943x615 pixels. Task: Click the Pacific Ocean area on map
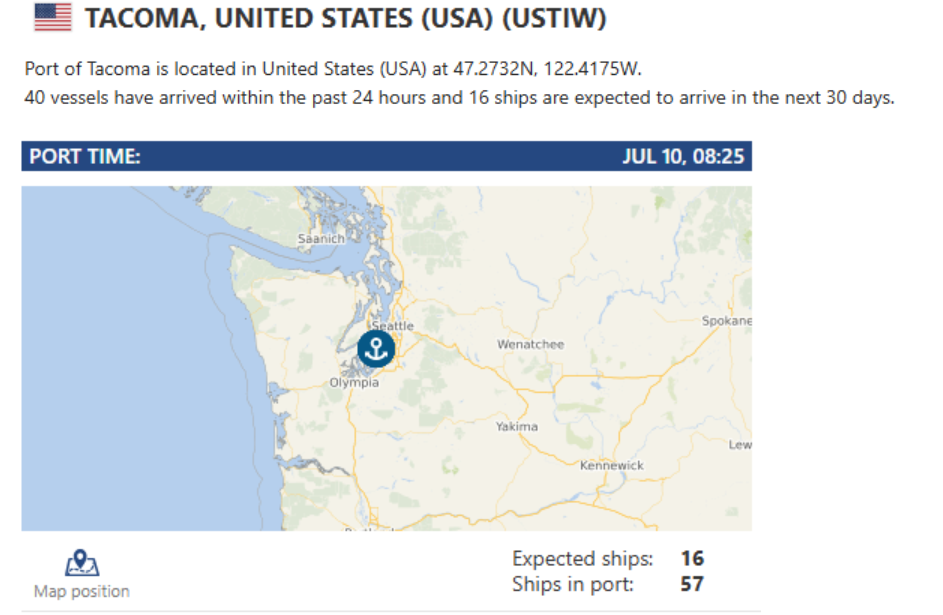[x=120, y=373]
